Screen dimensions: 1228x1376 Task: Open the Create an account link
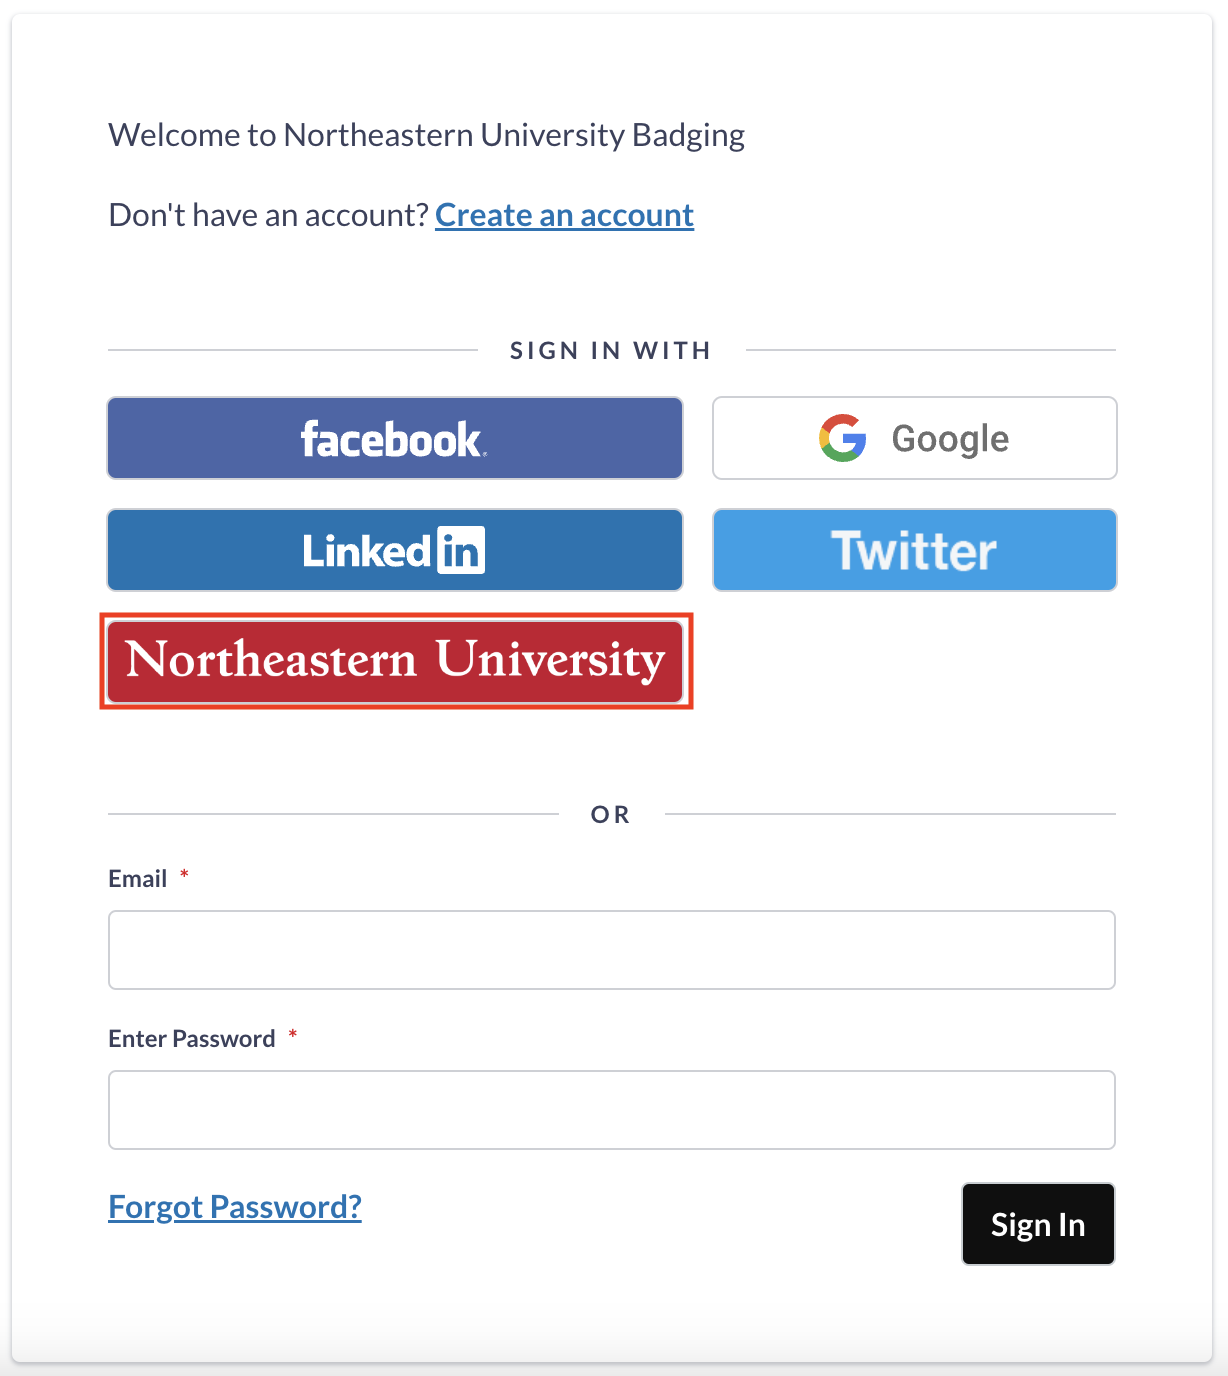(x=564, y=215)
